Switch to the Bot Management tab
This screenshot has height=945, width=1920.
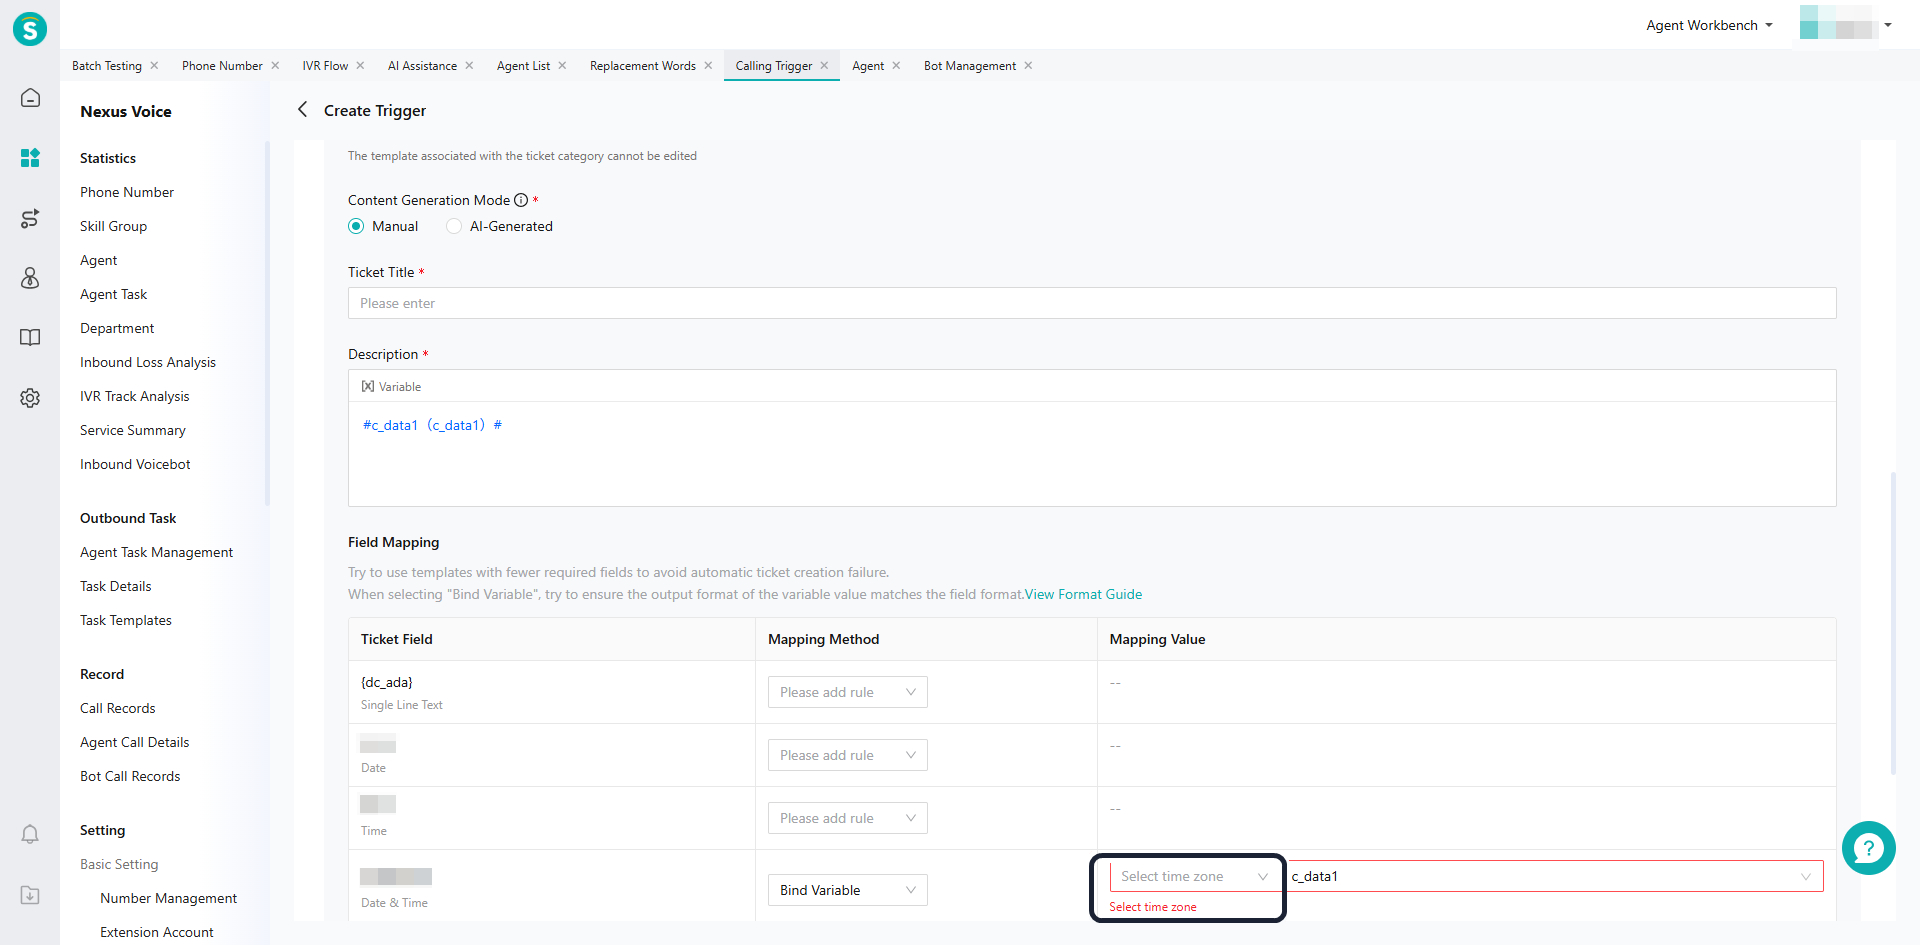point(970,66)
